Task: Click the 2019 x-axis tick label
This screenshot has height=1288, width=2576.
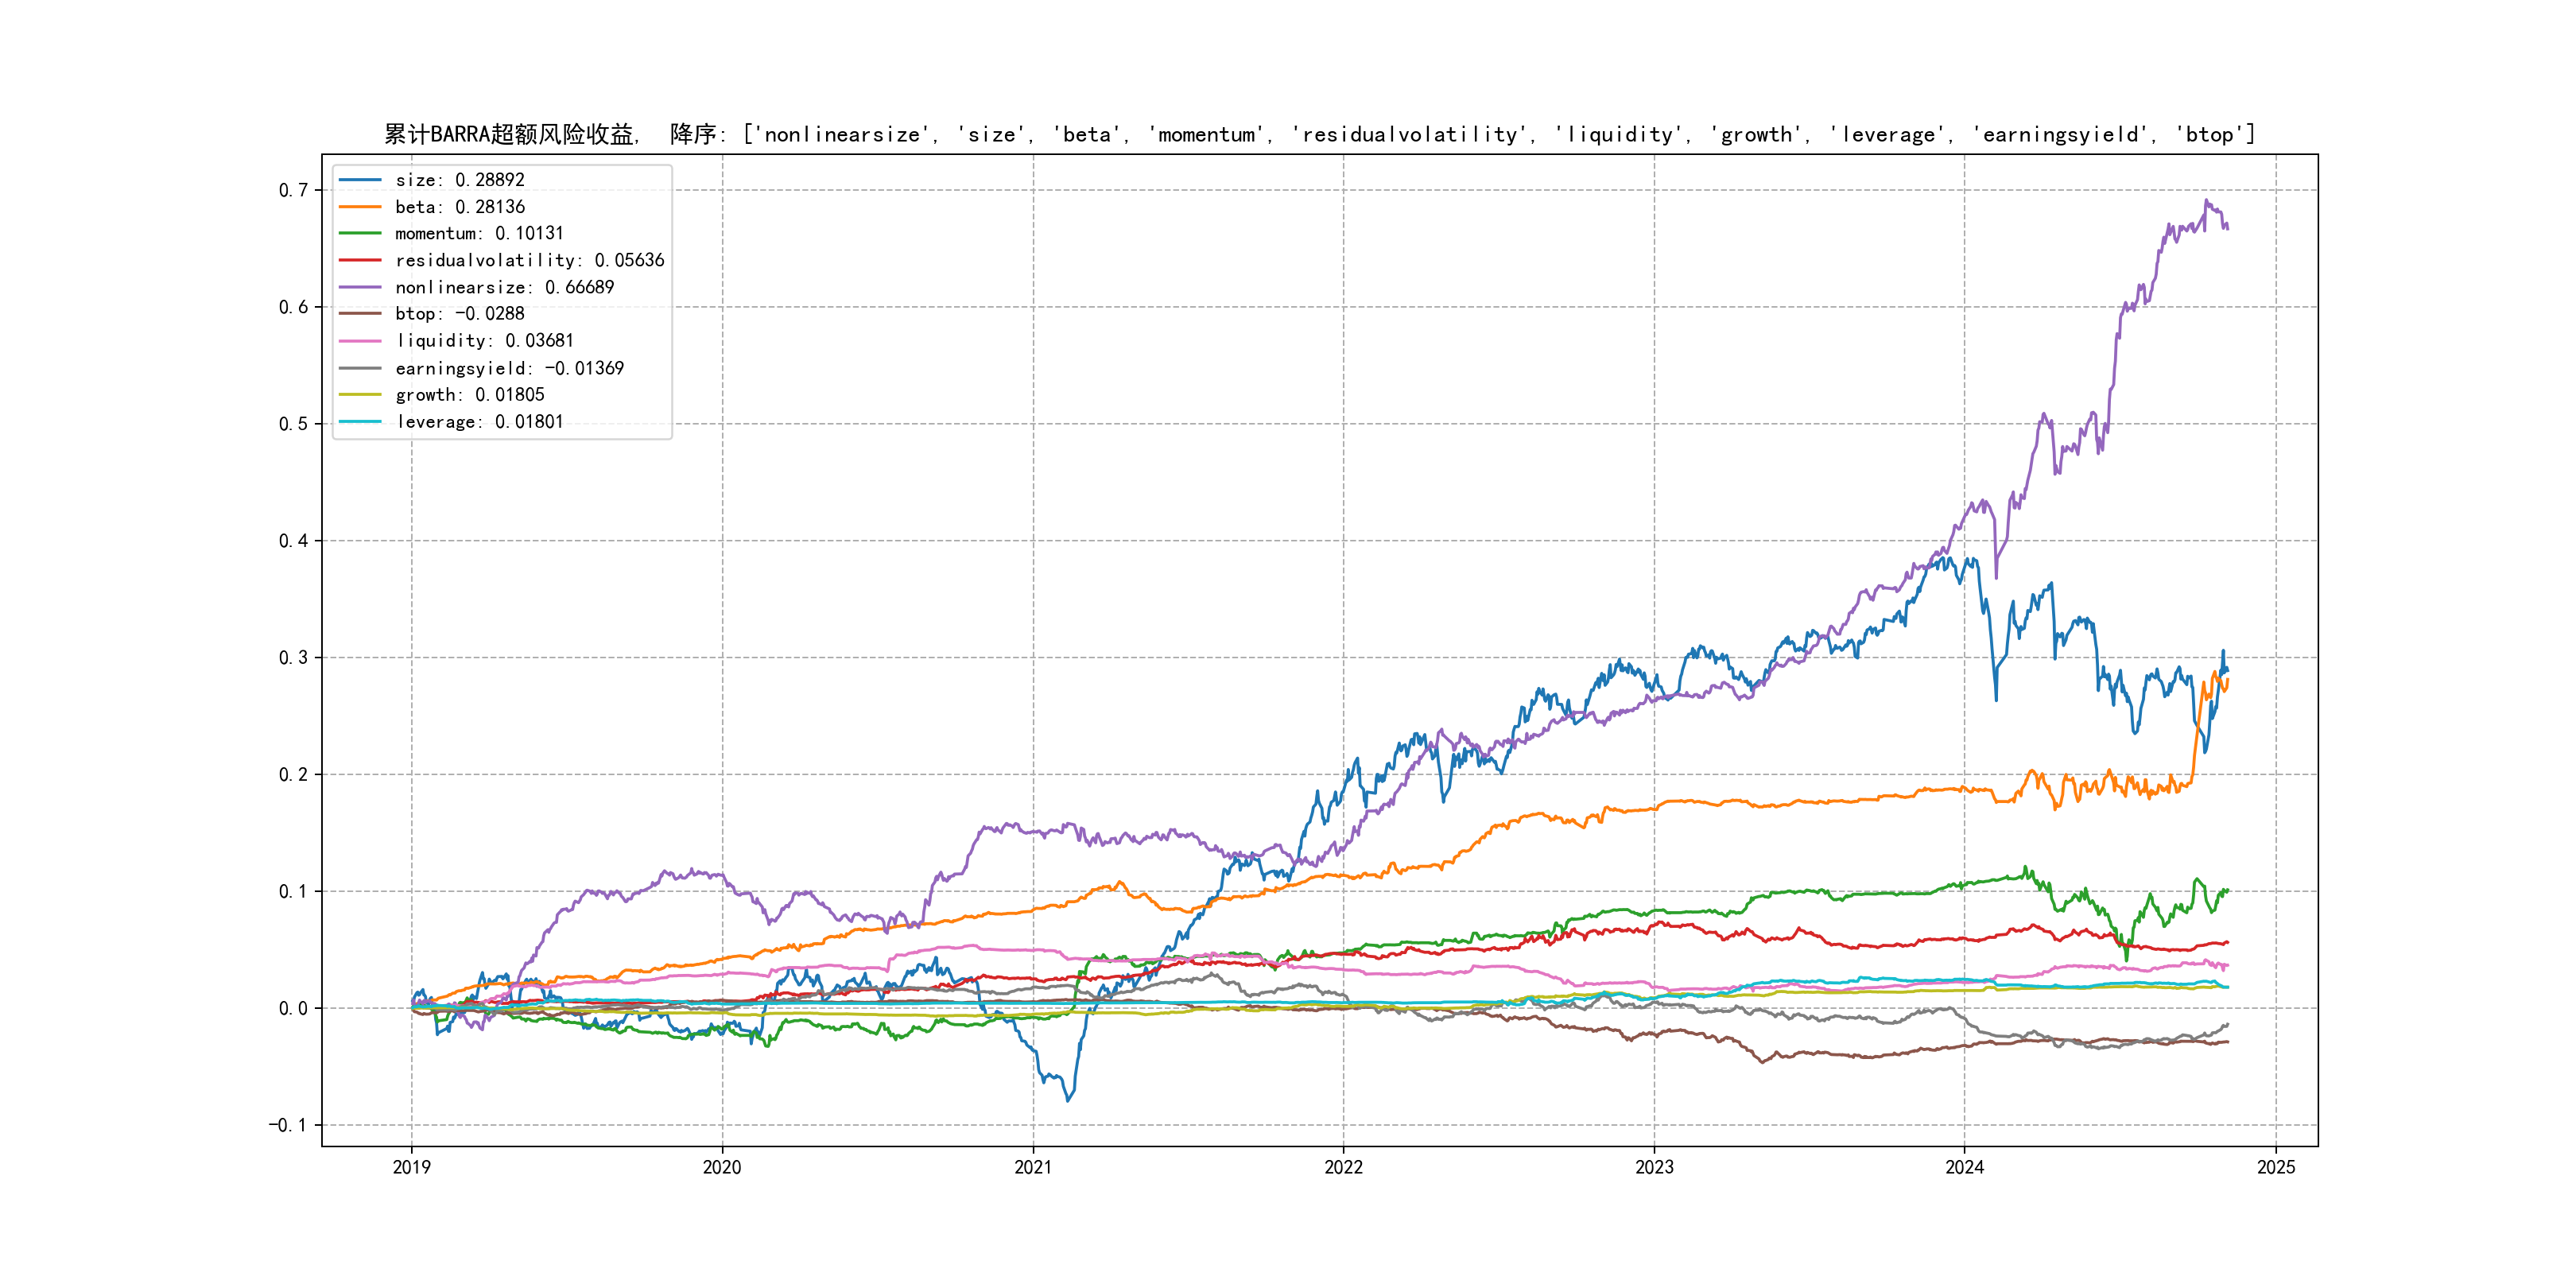Action: [x=411, y=1167]
